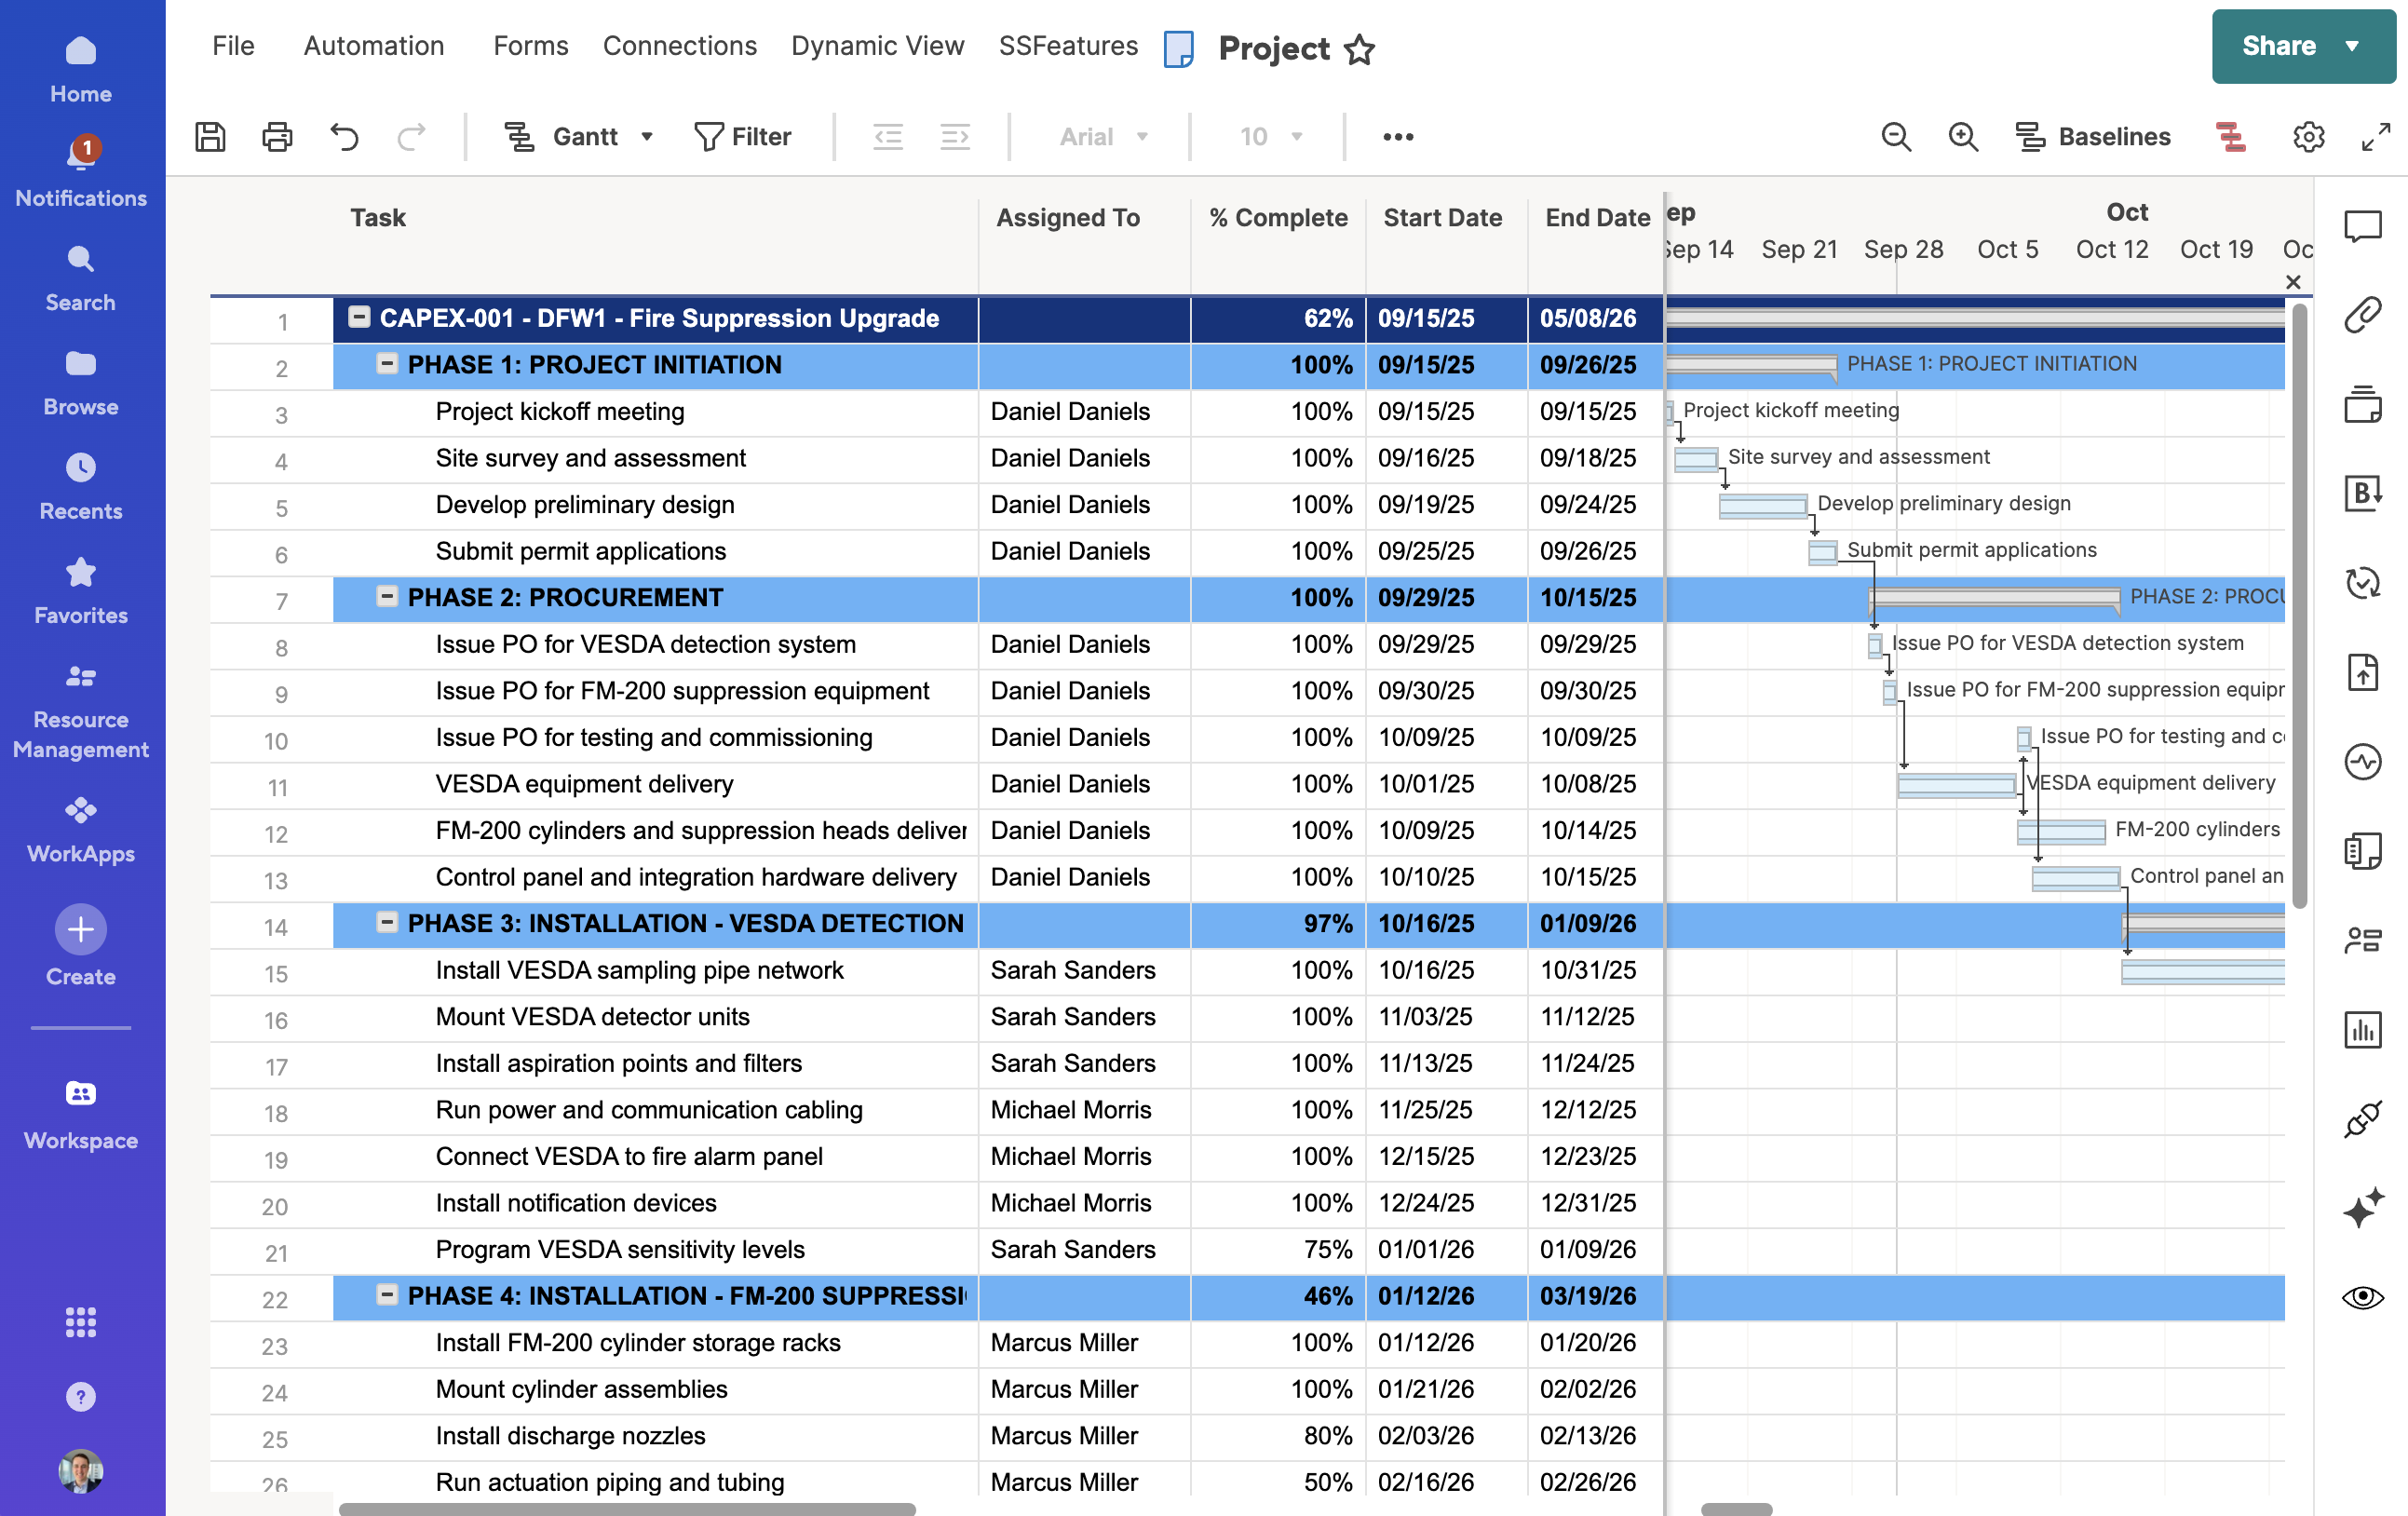Click the horizontal scrollbar under grid
Image resolution: width=2408 pixels, height=1516 pixels.
point(627,1508)
